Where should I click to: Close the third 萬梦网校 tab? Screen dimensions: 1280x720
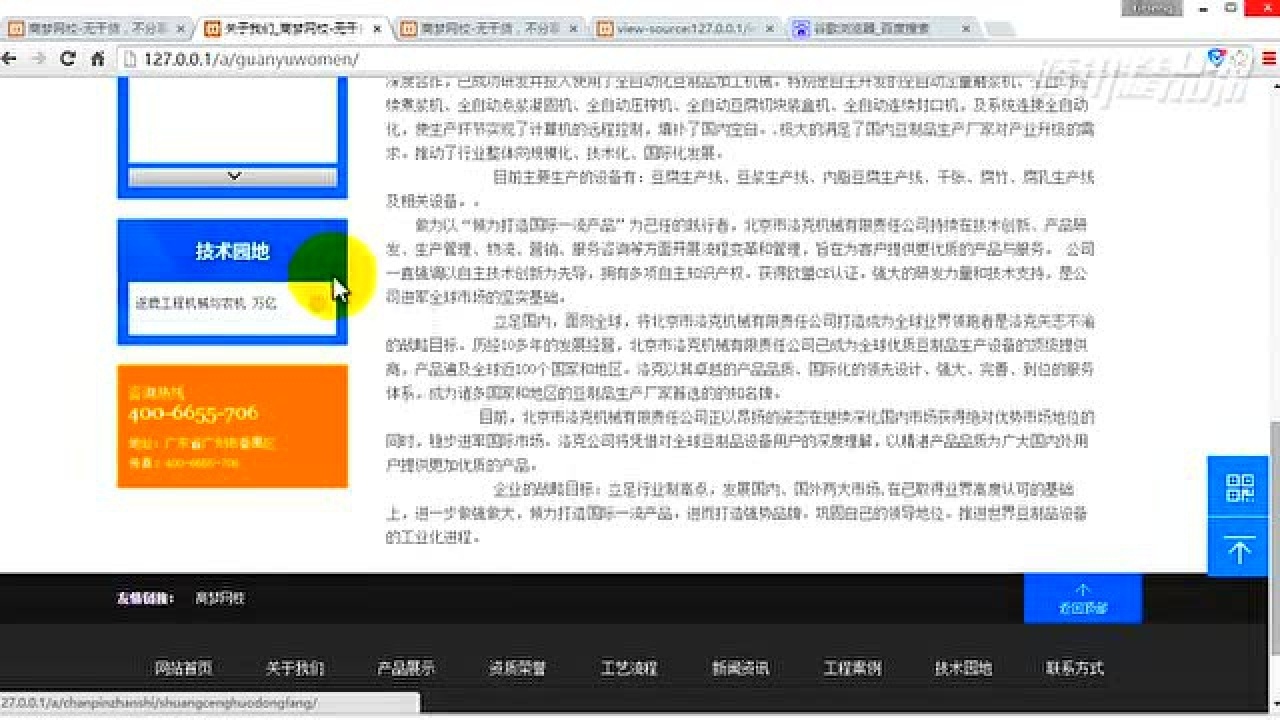pyautogui.click(x=573, y=29)
